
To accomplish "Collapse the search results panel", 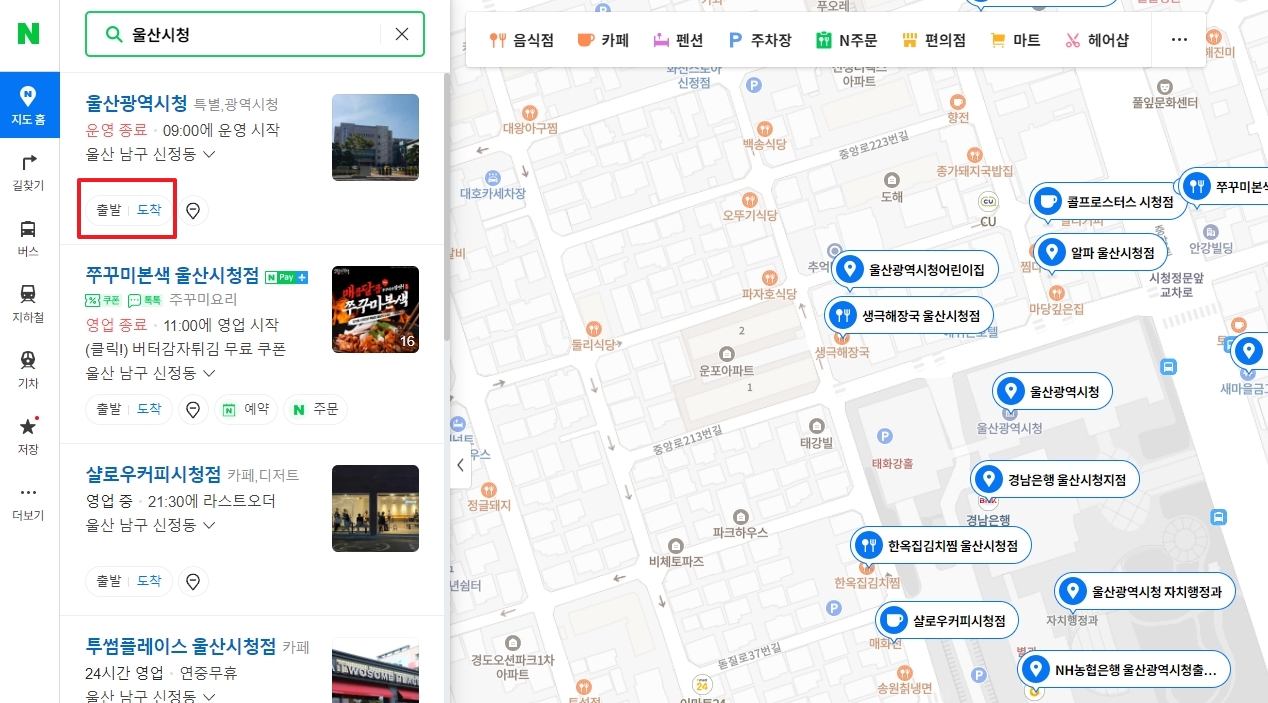I will (x=460, y=465).
